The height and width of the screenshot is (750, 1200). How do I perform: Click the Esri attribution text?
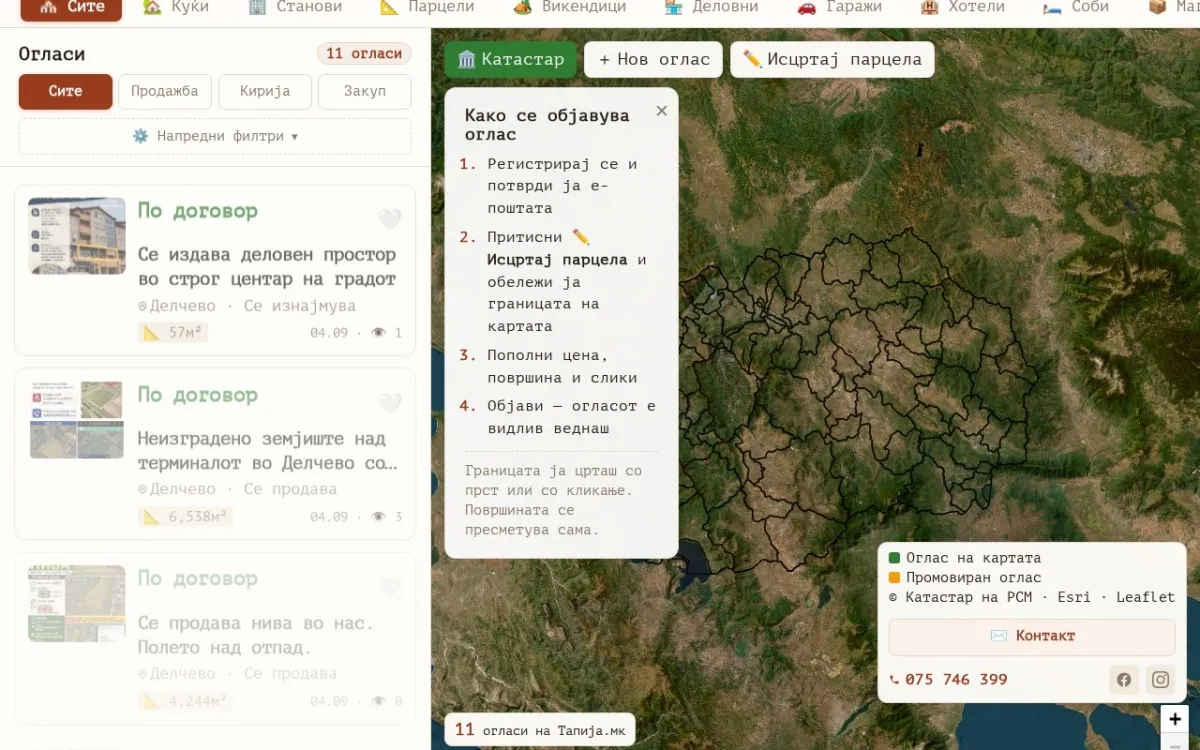[x=1073, y=597]
